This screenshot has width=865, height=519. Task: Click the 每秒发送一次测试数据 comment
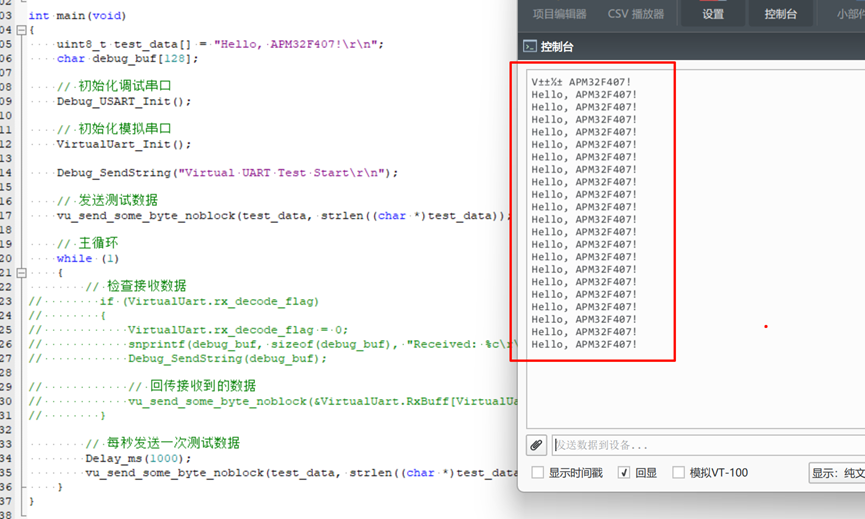pos(163,443)
